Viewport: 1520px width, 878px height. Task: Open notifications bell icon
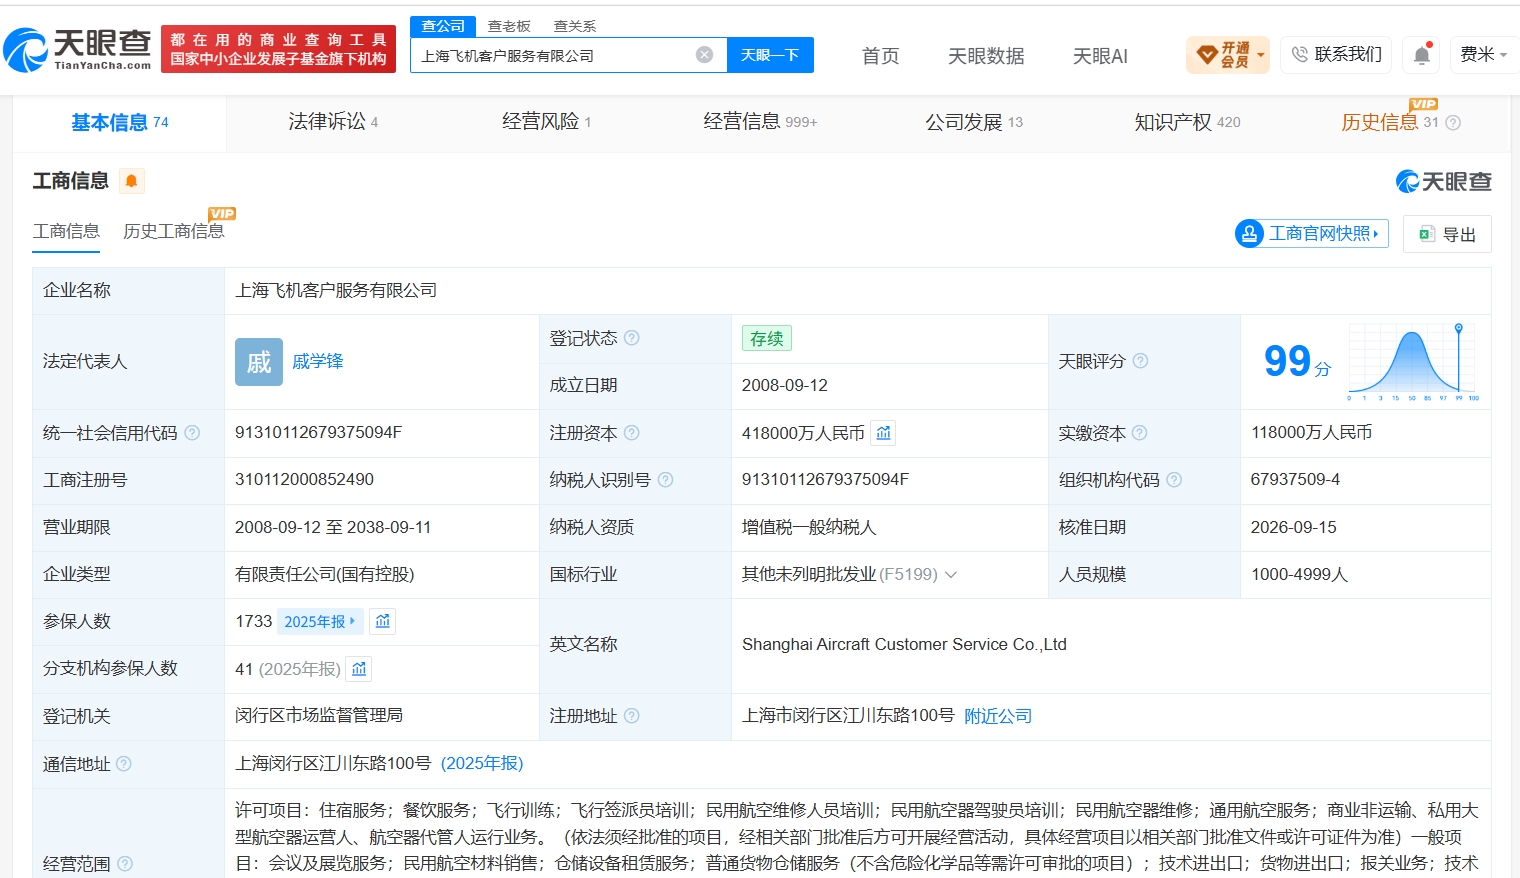(x=1422, y=55)
